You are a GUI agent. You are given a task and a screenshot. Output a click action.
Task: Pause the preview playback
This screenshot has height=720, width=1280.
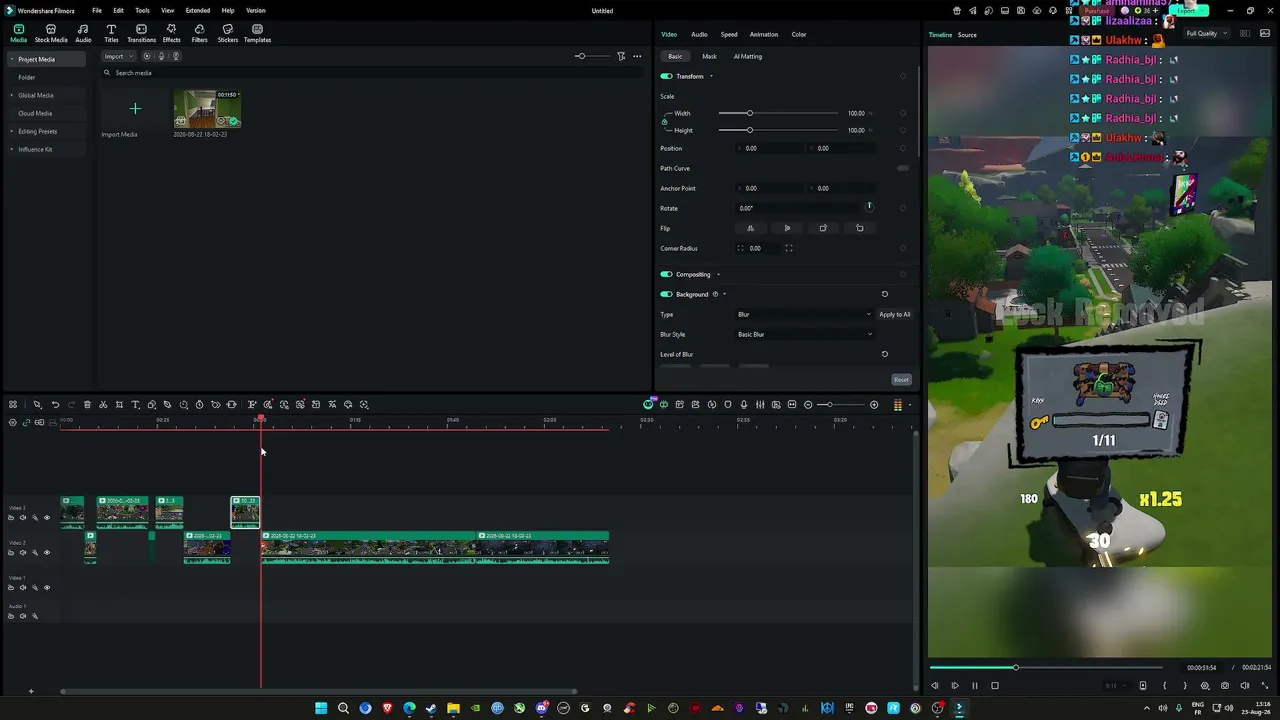pyautogui.click(x=975, y=686)
